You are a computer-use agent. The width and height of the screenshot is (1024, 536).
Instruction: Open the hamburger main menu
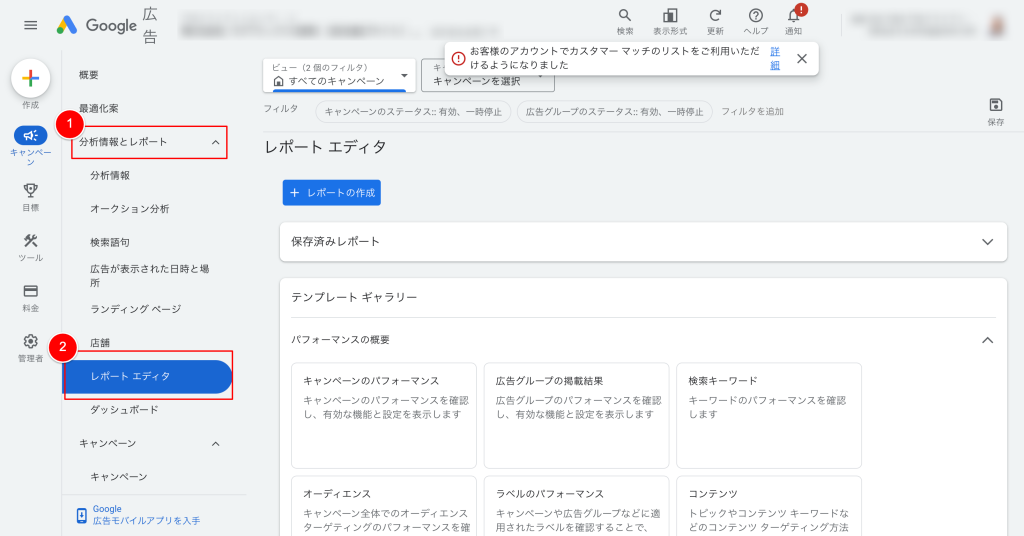click(30, 25)
